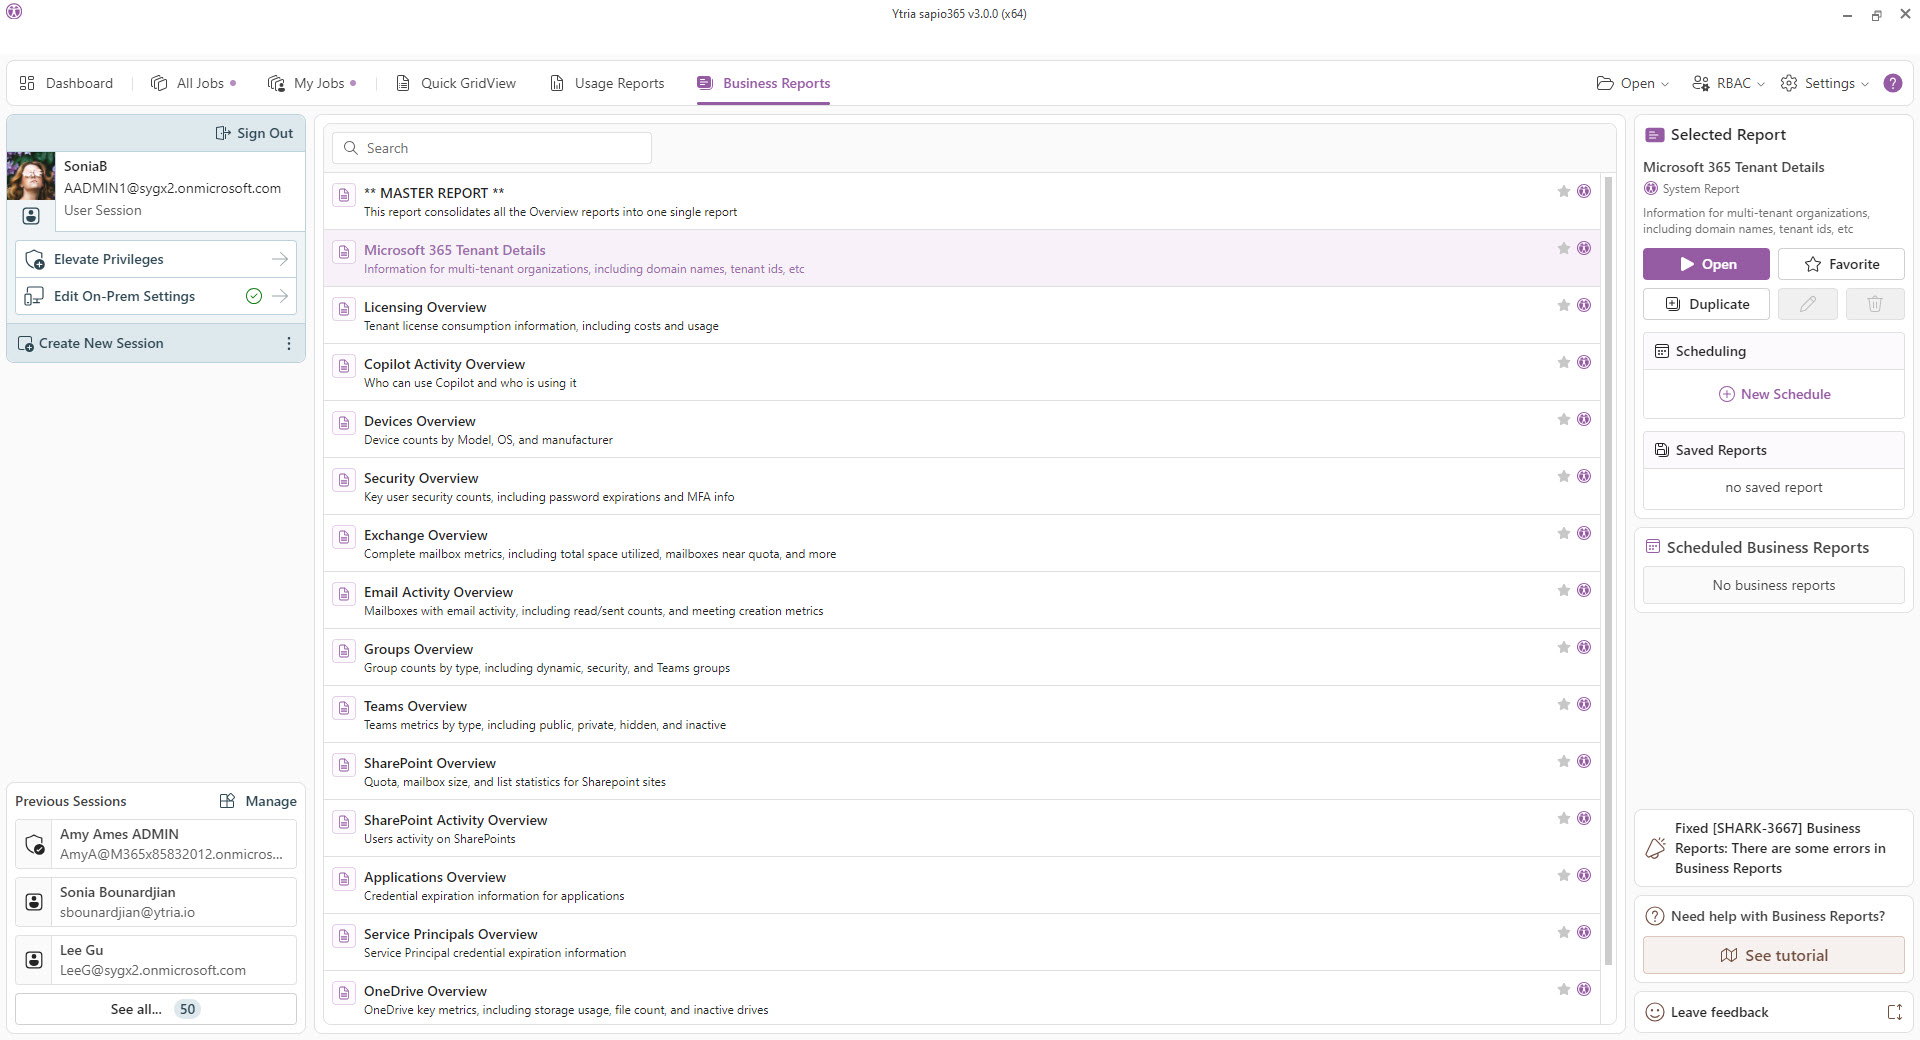
Task: Star the Security Overview report as favorite
Action: (1563, 476)
